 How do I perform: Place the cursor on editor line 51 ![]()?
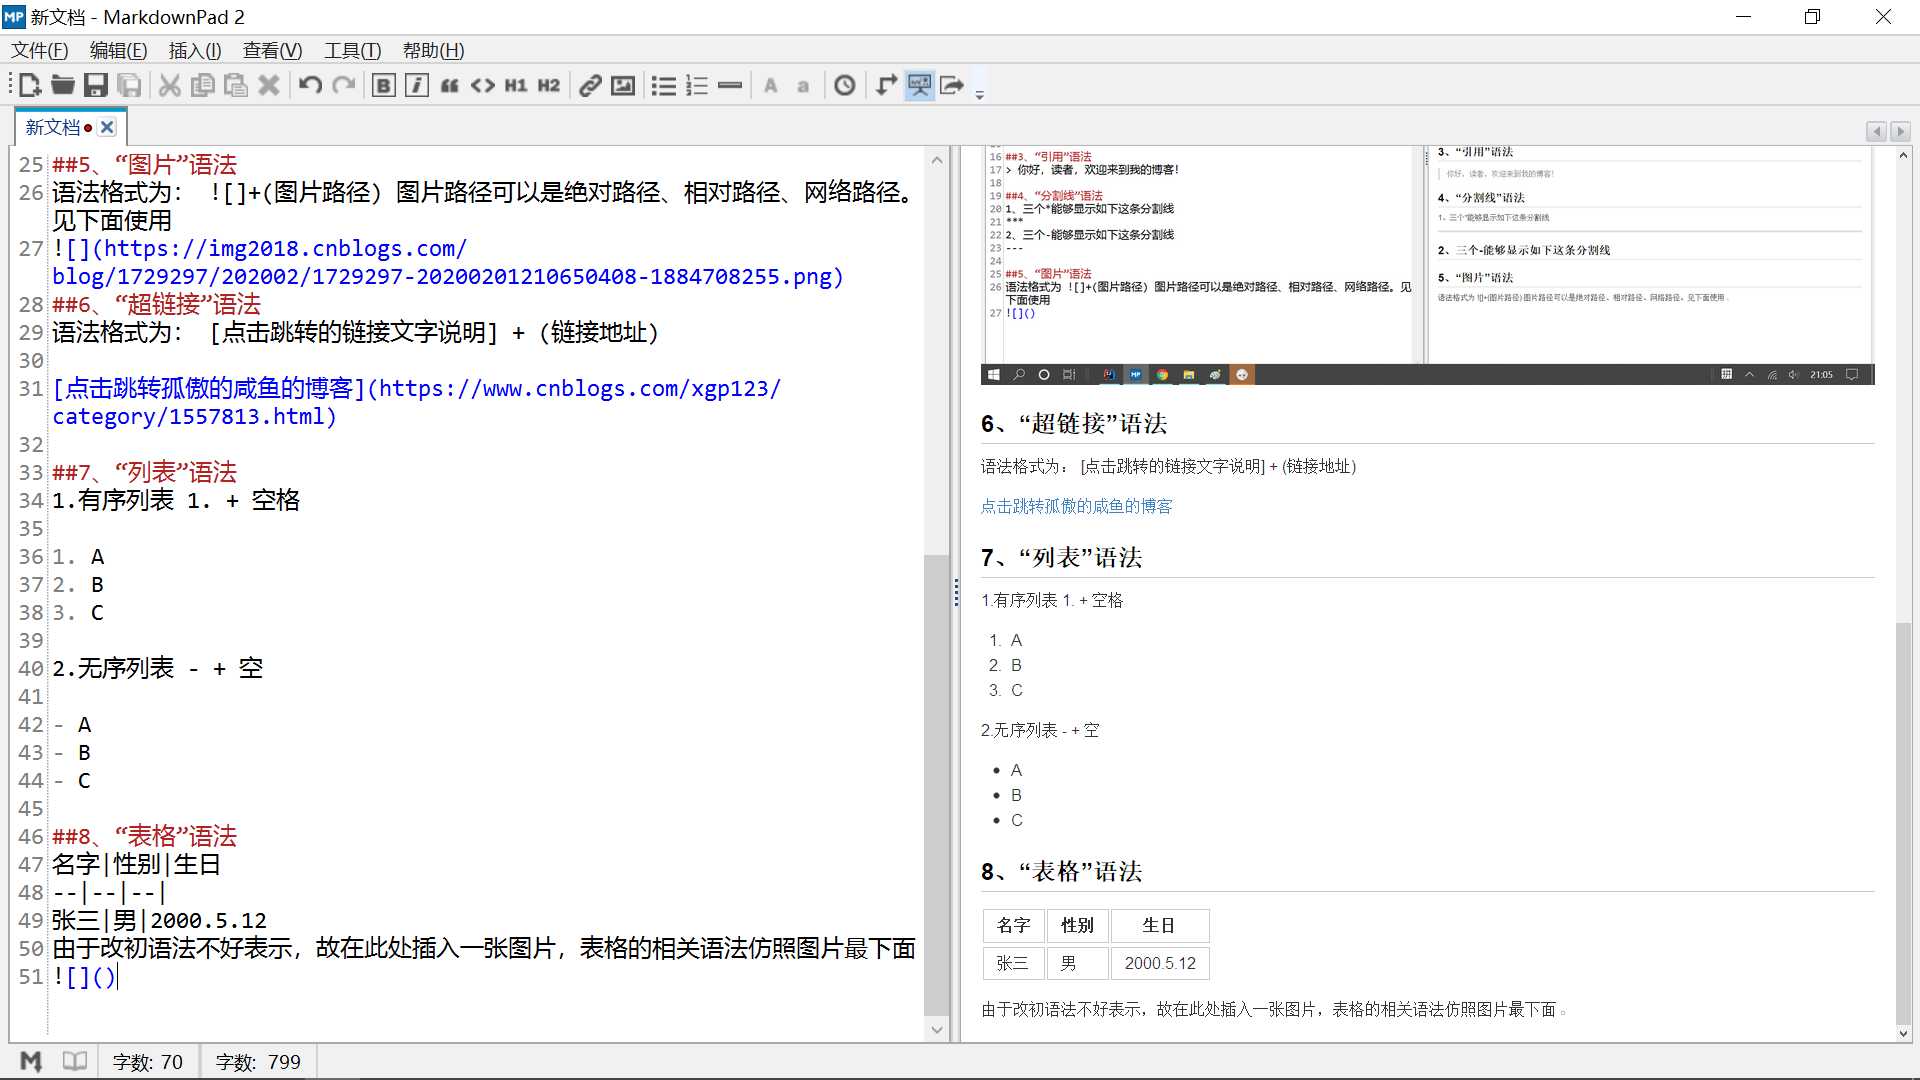pyautogui.click(x=85, y=976)
